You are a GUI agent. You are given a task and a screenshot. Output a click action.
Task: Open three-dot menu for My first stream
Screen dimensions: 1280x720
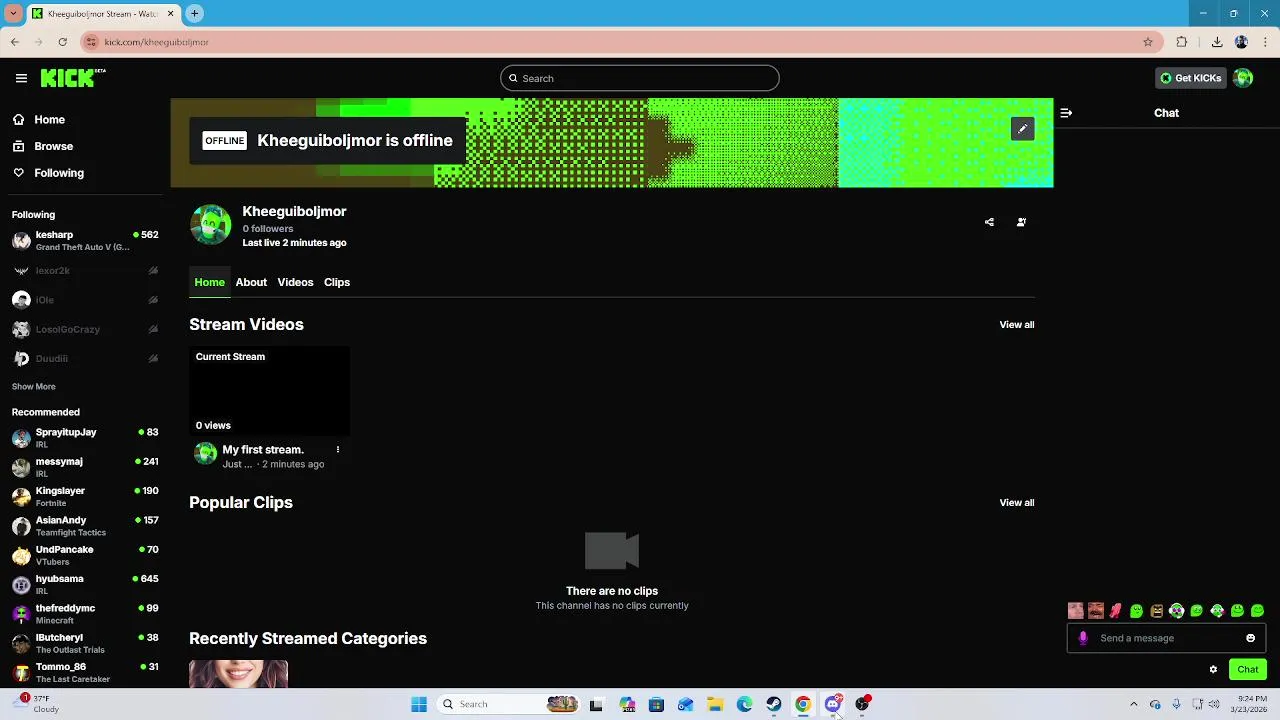coord(338,450)
